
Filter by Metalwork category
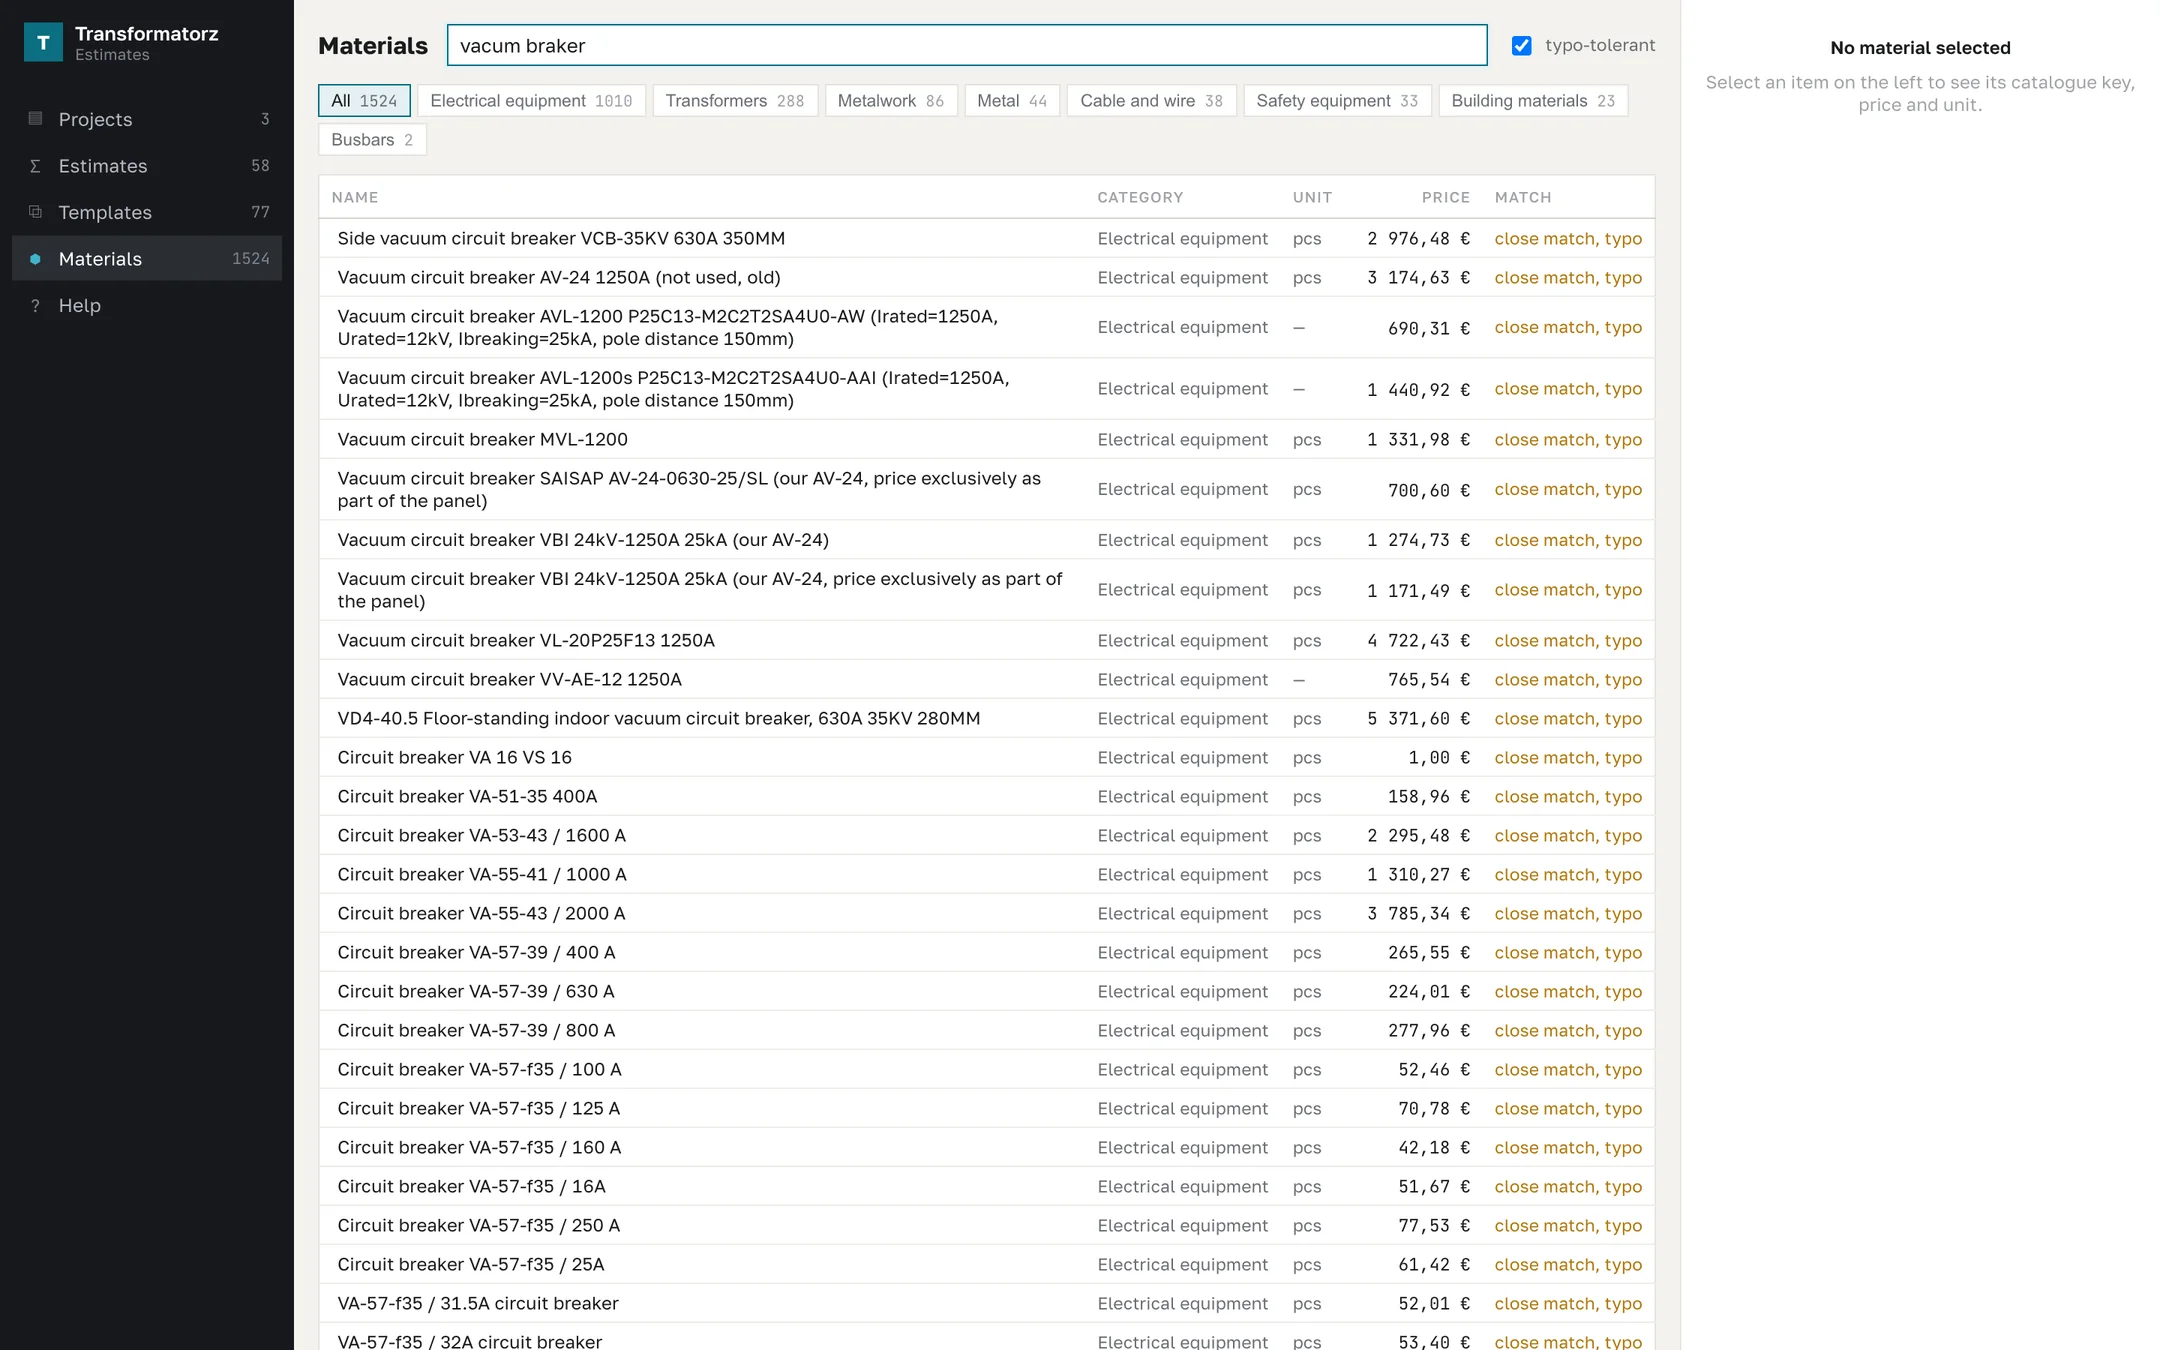(891, 101)
